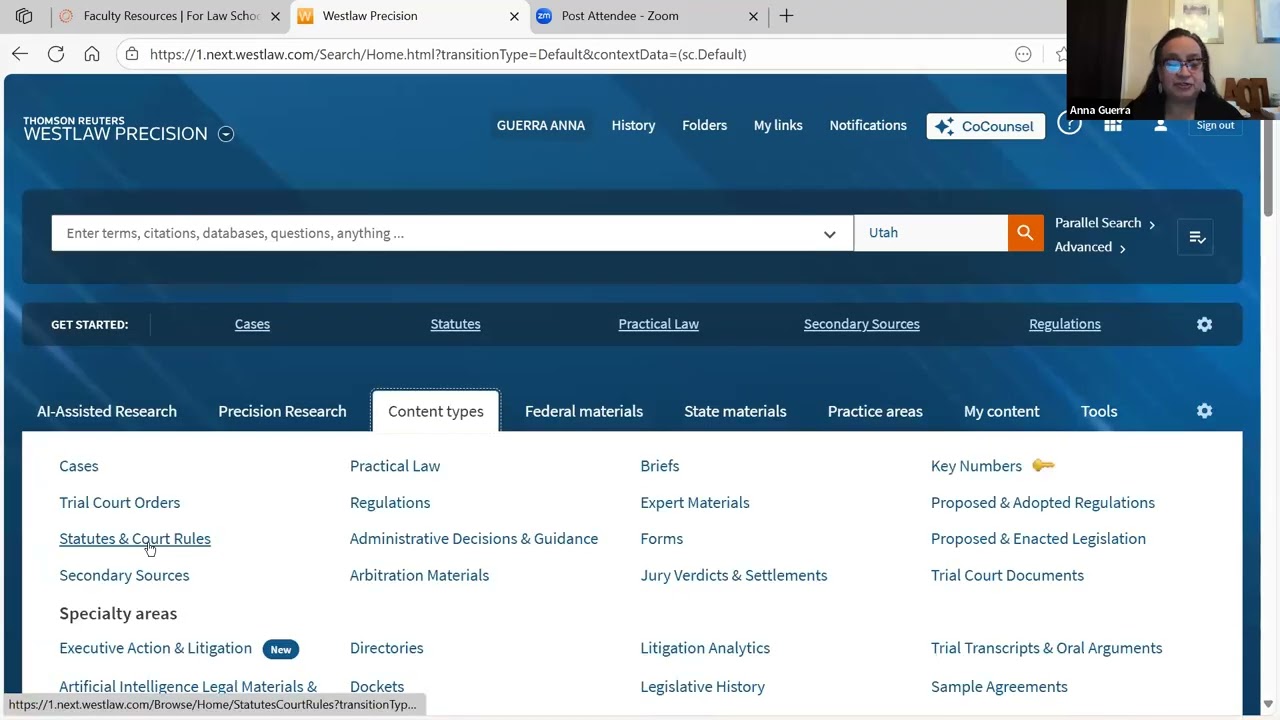Viewport: 1280px width, 720px height.
Task: Click the browser address bar URL
Action: pos(448,54)
